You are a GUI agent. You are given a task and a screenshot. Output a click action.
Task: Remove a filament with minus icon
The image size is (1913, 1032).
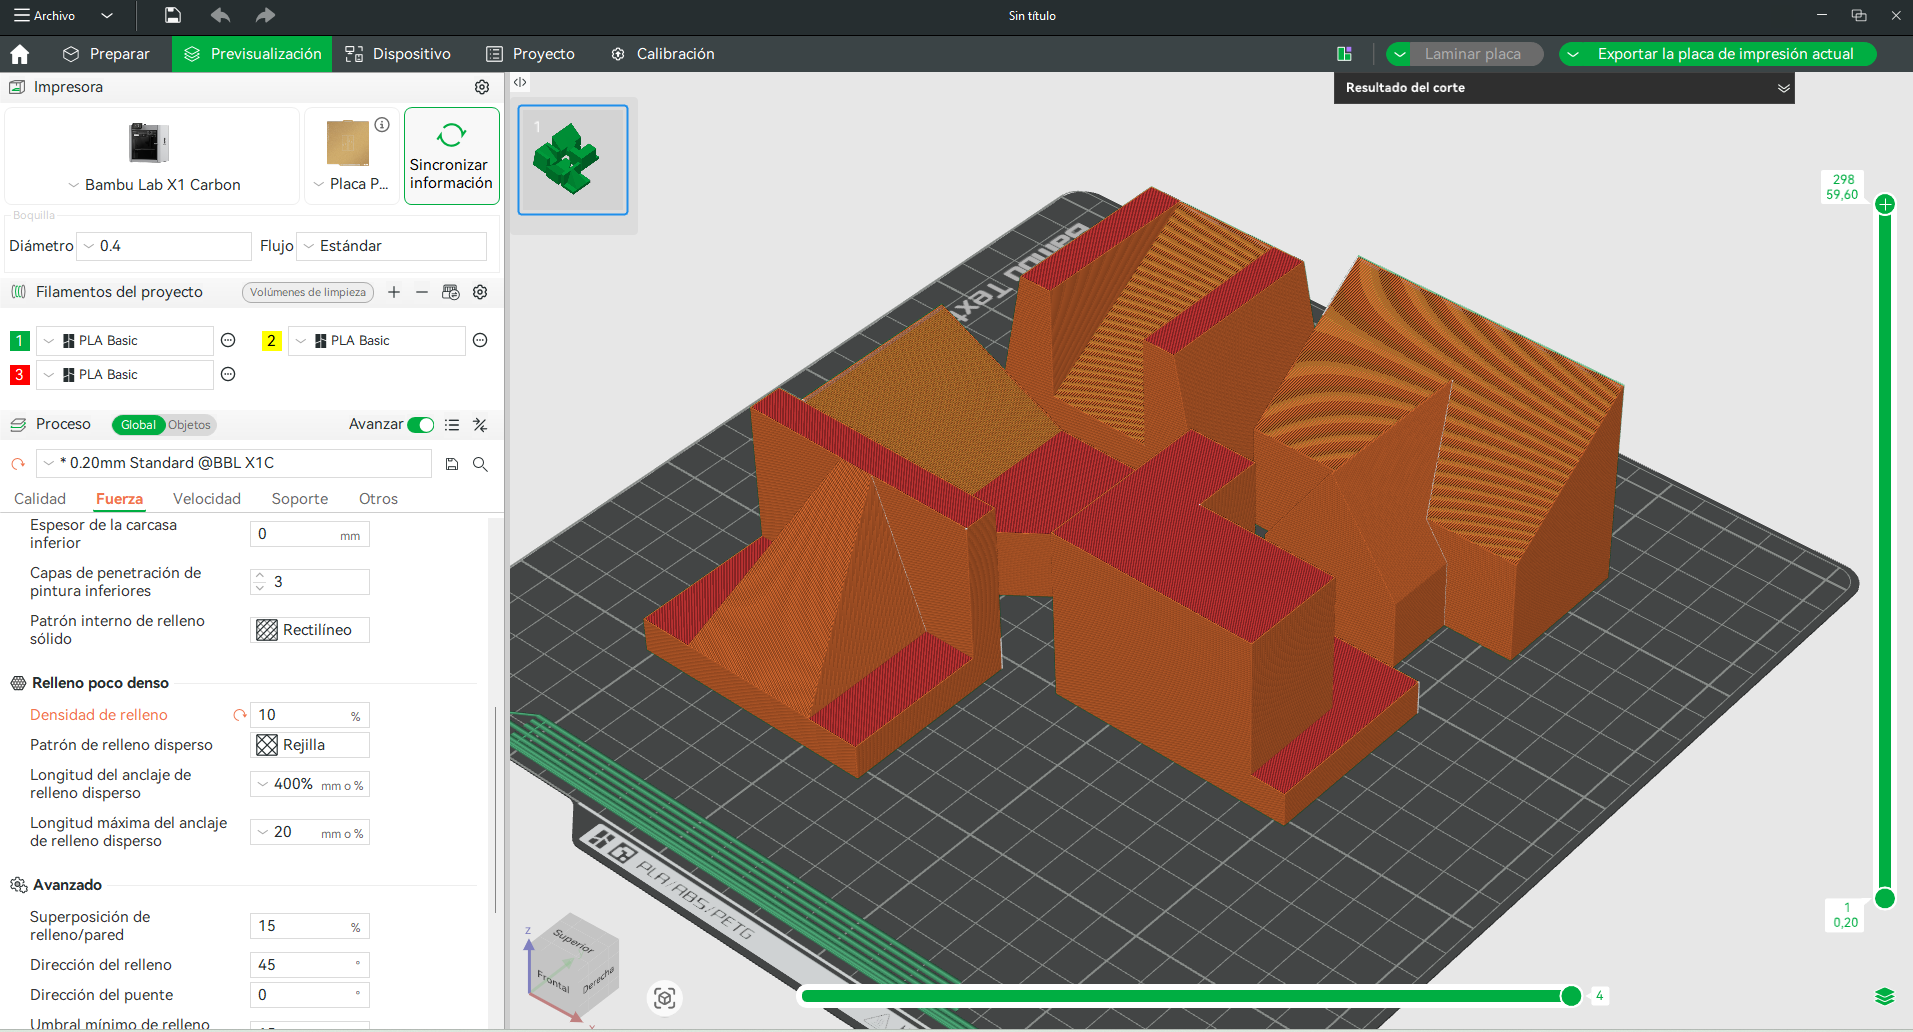tap(422, 292)
